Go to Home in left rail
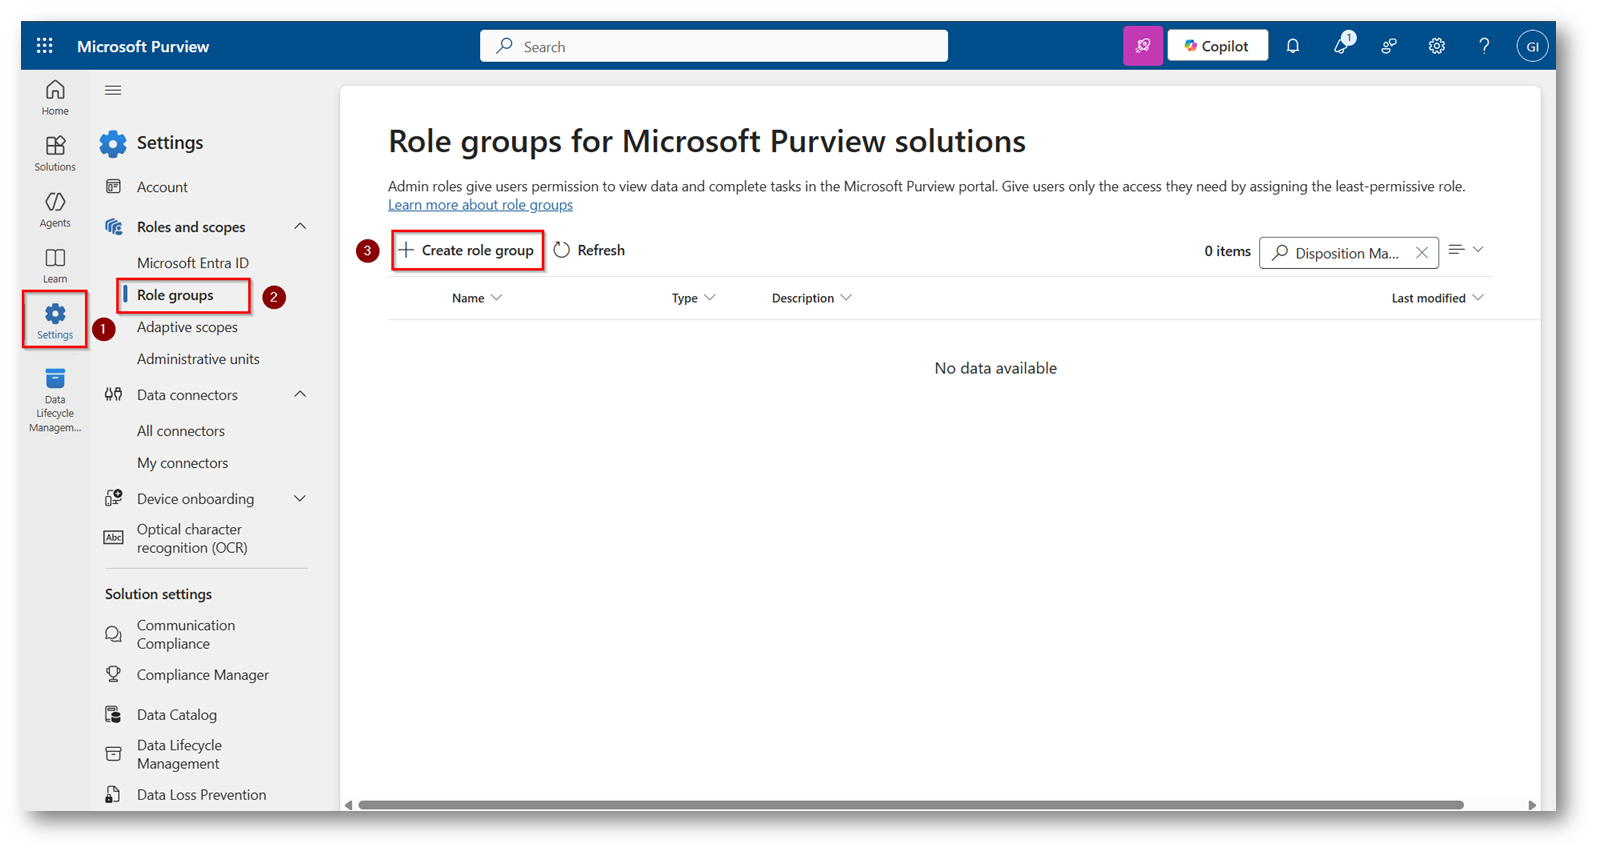1598x853 pixels. (55, 98)
